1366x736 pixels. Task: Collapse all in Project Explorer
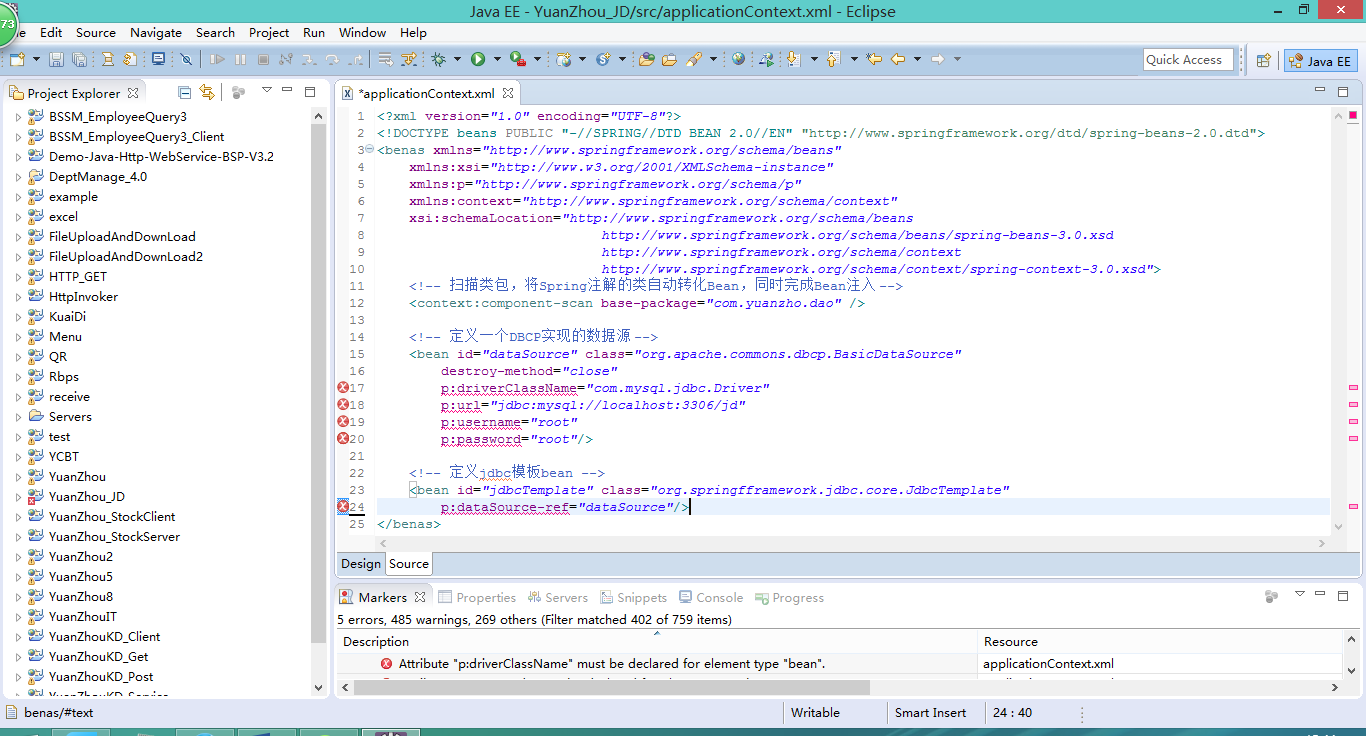click(x=184, y=92)
